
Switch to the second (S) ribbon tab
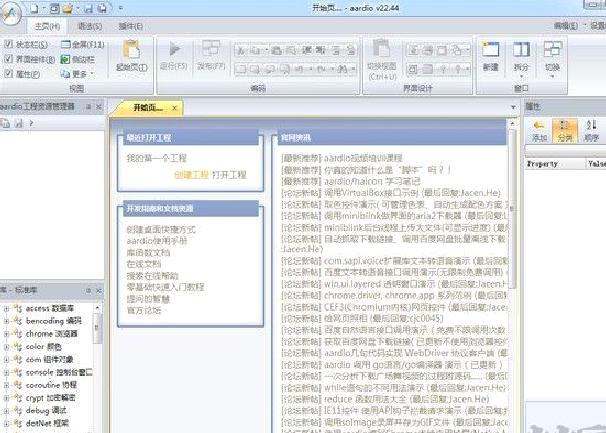coord(90,26)
